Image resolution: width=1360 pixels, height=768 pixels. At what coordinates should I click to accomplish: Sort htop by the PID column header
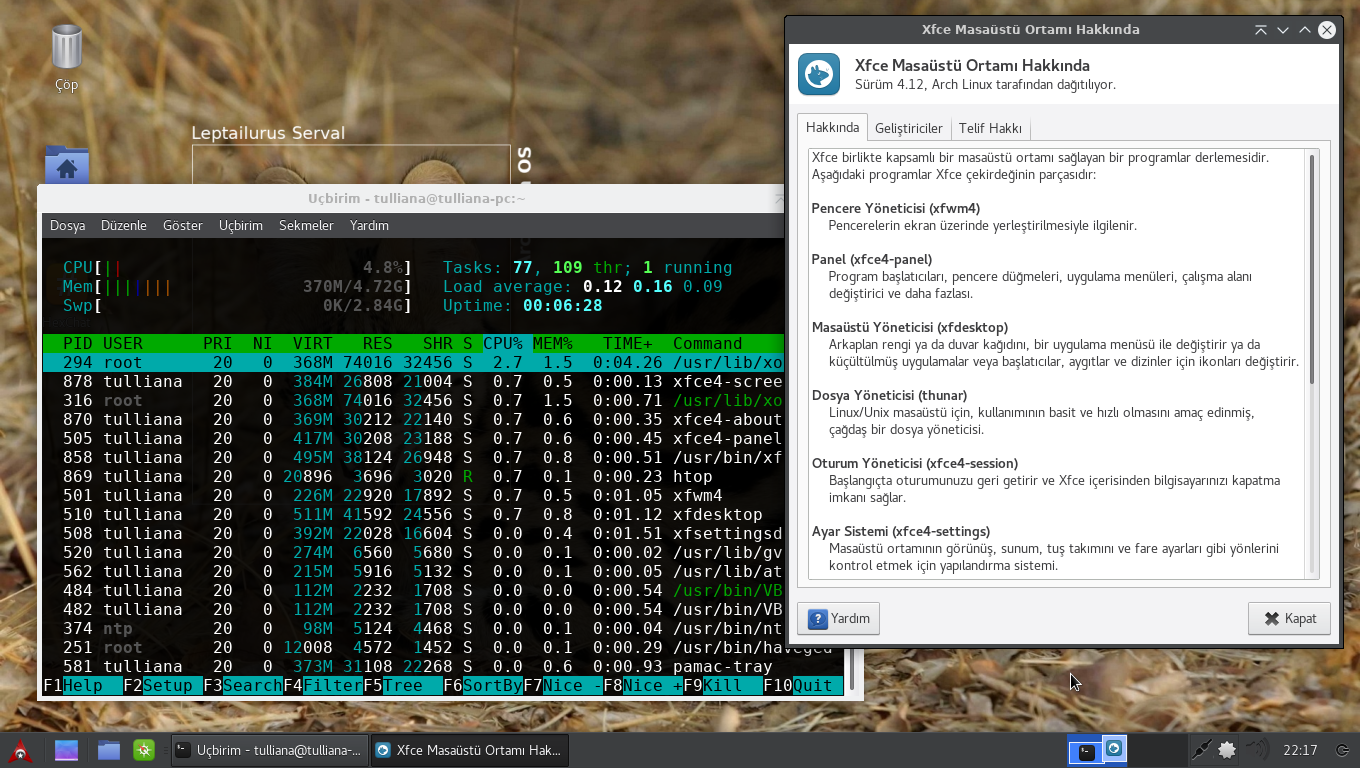[x=77, y=343]
